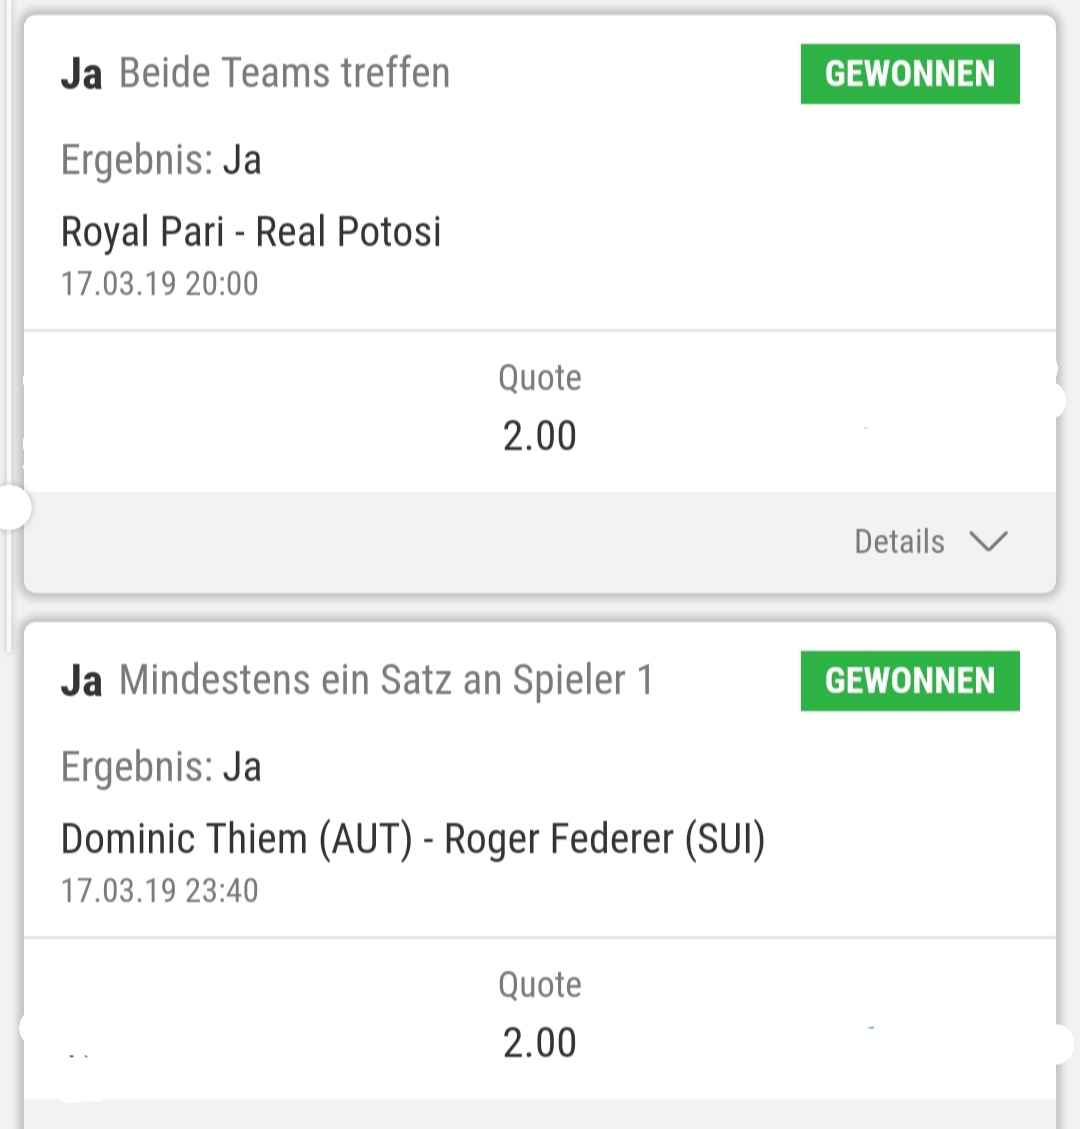
Task: Tap the Ergebnis: Ja line in first card
Action: [x=161, y=160]
